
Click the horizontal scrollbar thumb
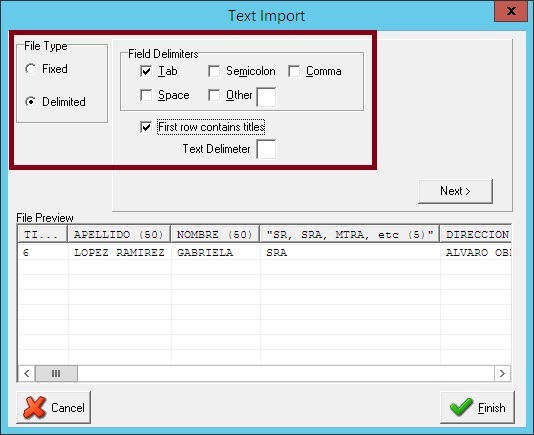coord(56,373)
